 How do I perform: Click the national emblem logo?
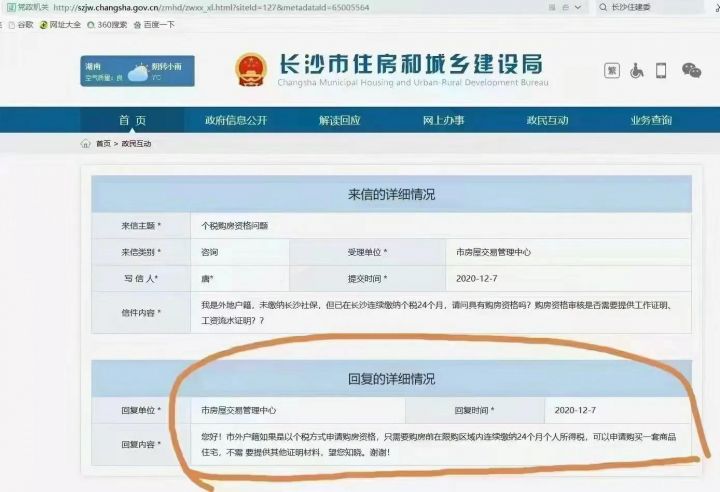pyautogui.click(x=251, y=69)
